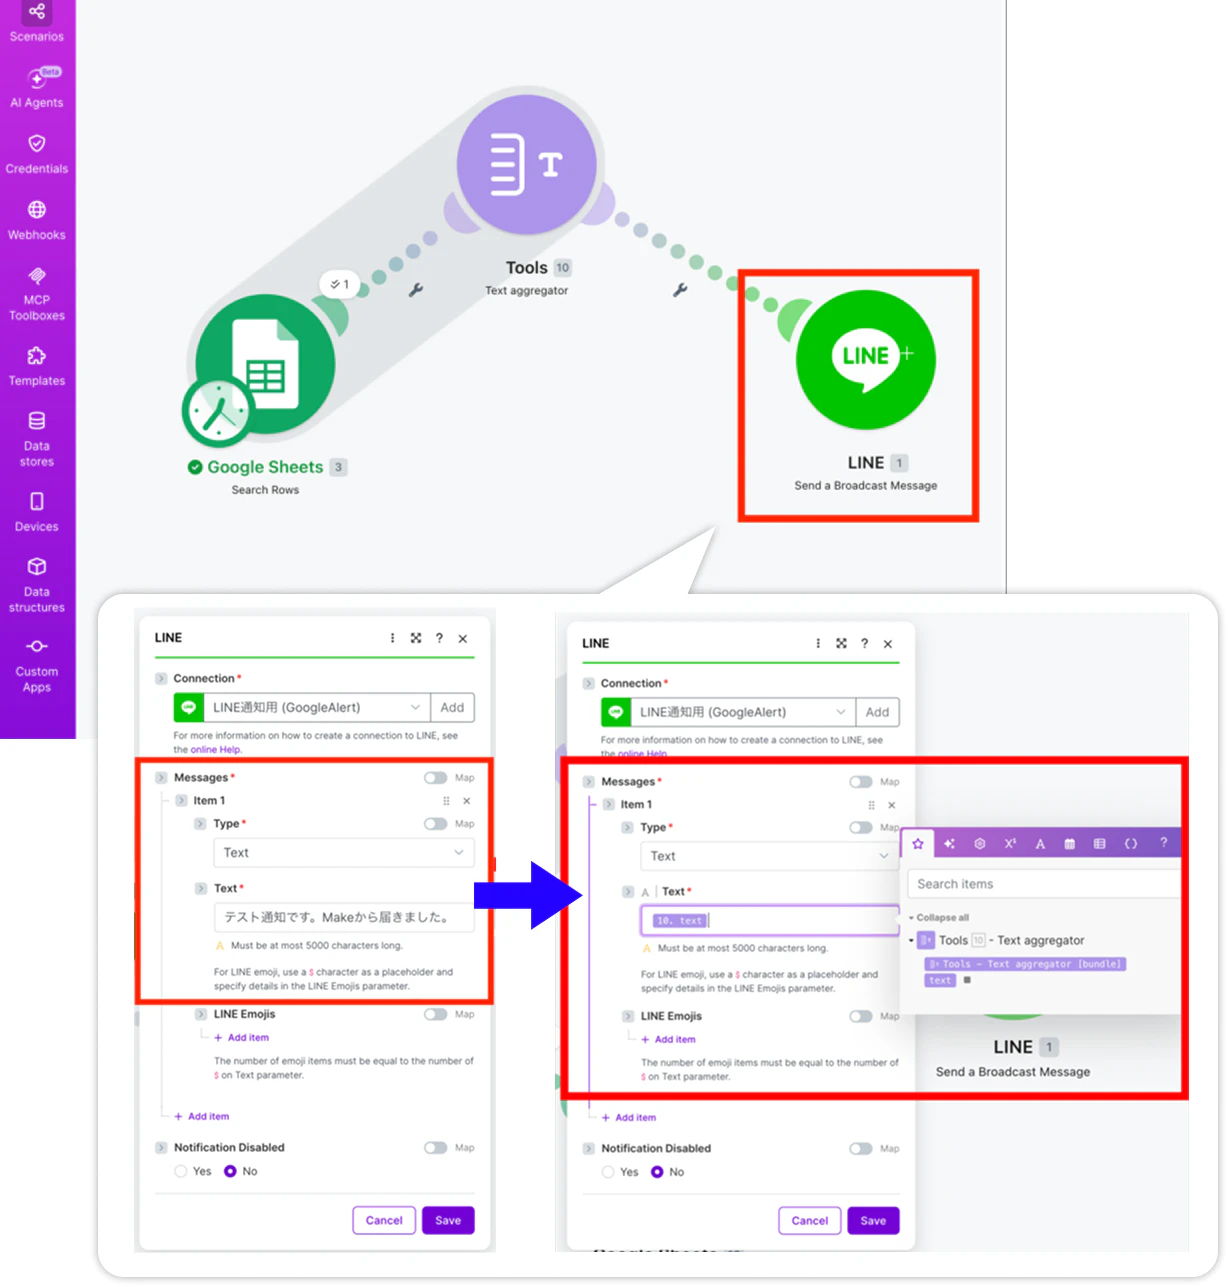Select the text variable pill in mapping panel
This screenshot has height=1287, width=1228.
tap(940, 980)
